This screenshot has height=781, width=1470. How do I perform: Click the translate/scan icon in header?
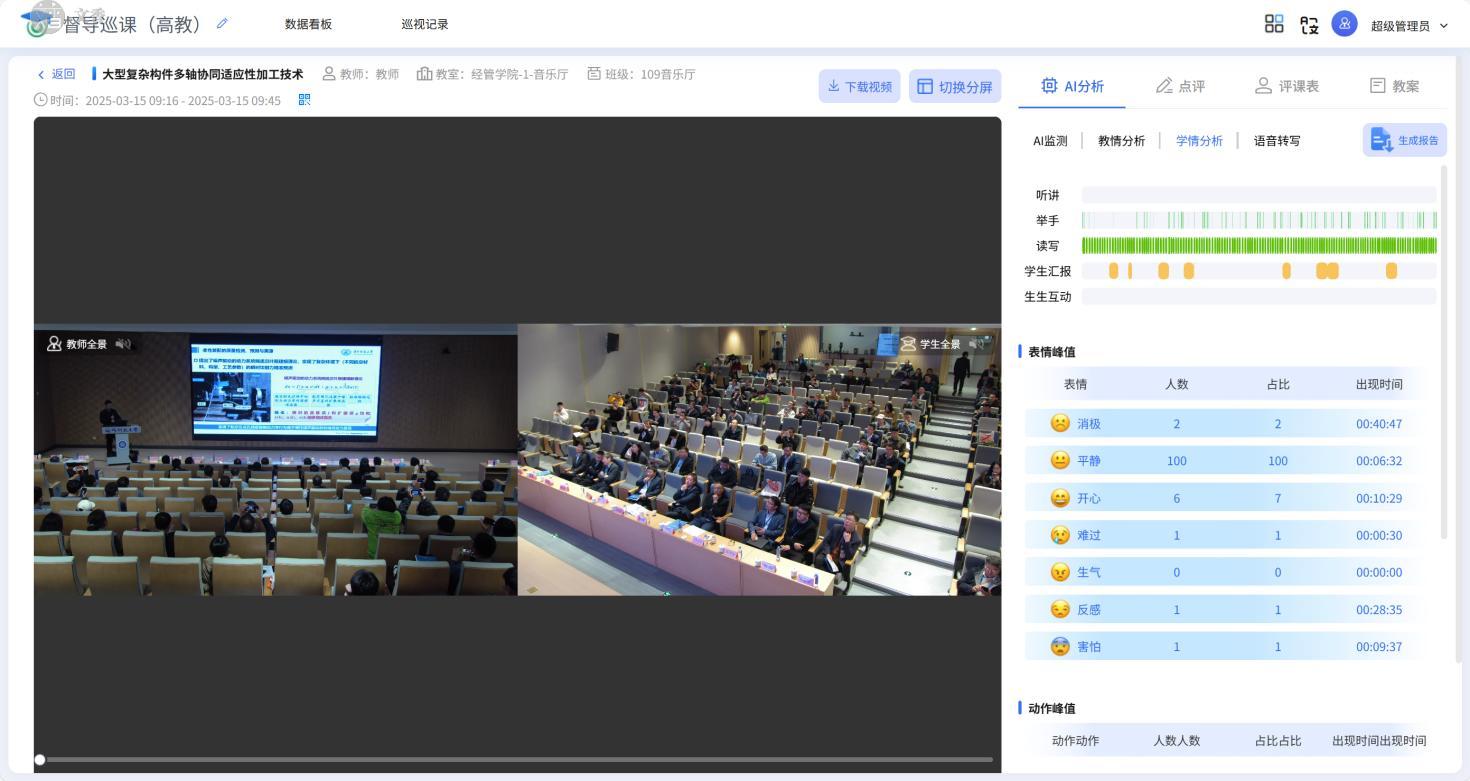pos(1309,25)
